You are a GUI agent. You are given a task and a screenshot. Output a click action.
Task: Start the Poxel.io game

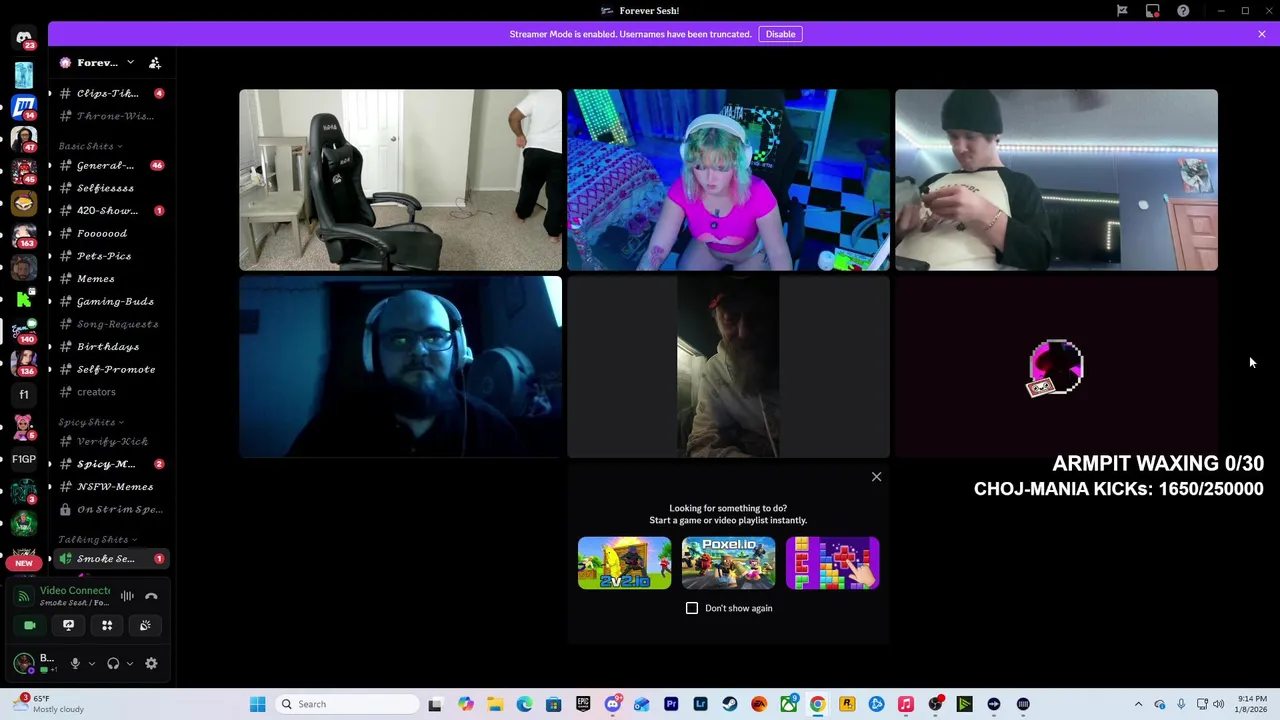pos(728,563)
